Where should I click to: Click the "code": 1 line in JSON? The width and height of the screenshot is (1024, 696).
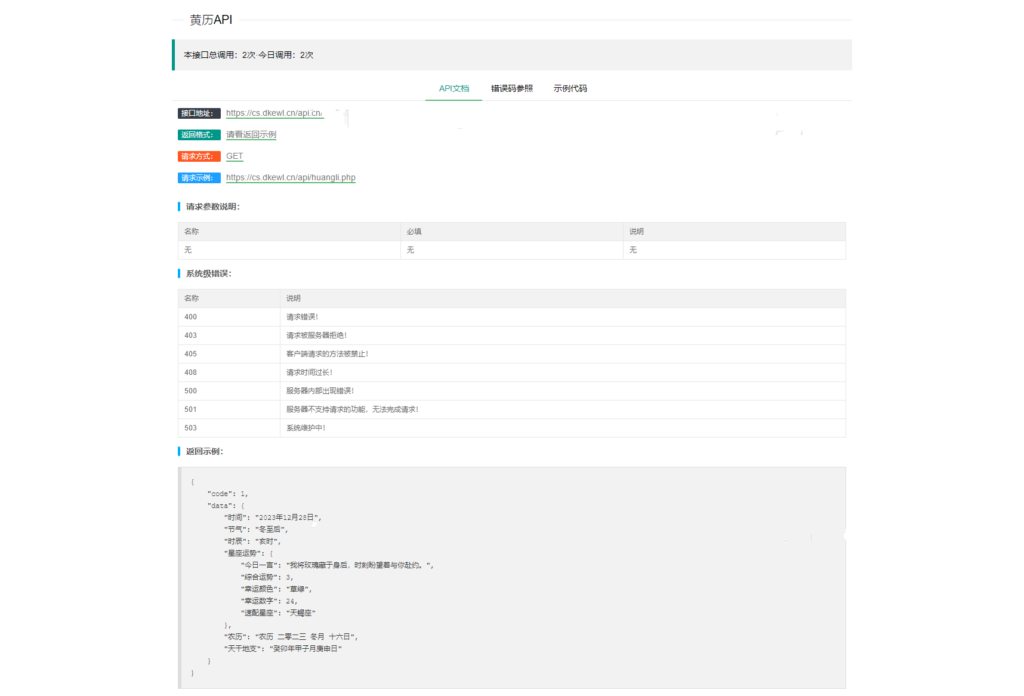click(x=228, y=494)
